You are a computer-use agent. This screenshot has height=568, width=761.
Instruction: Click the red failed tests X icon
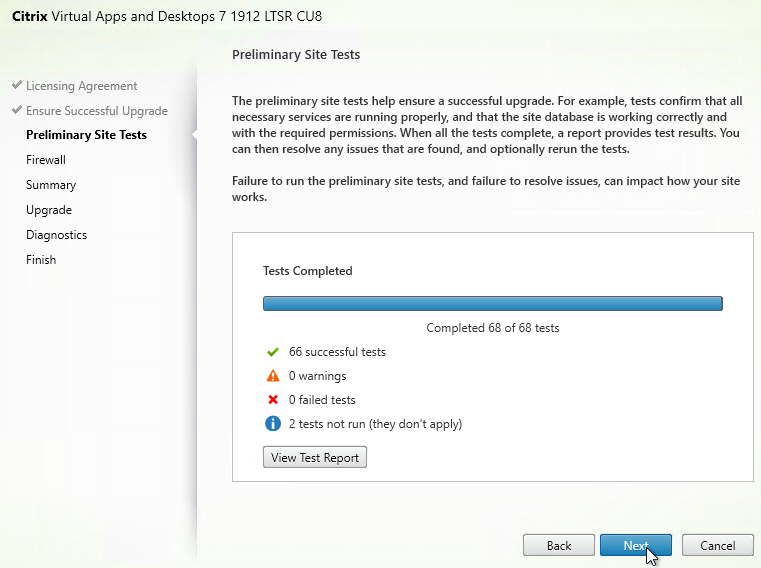coord(272,400)
